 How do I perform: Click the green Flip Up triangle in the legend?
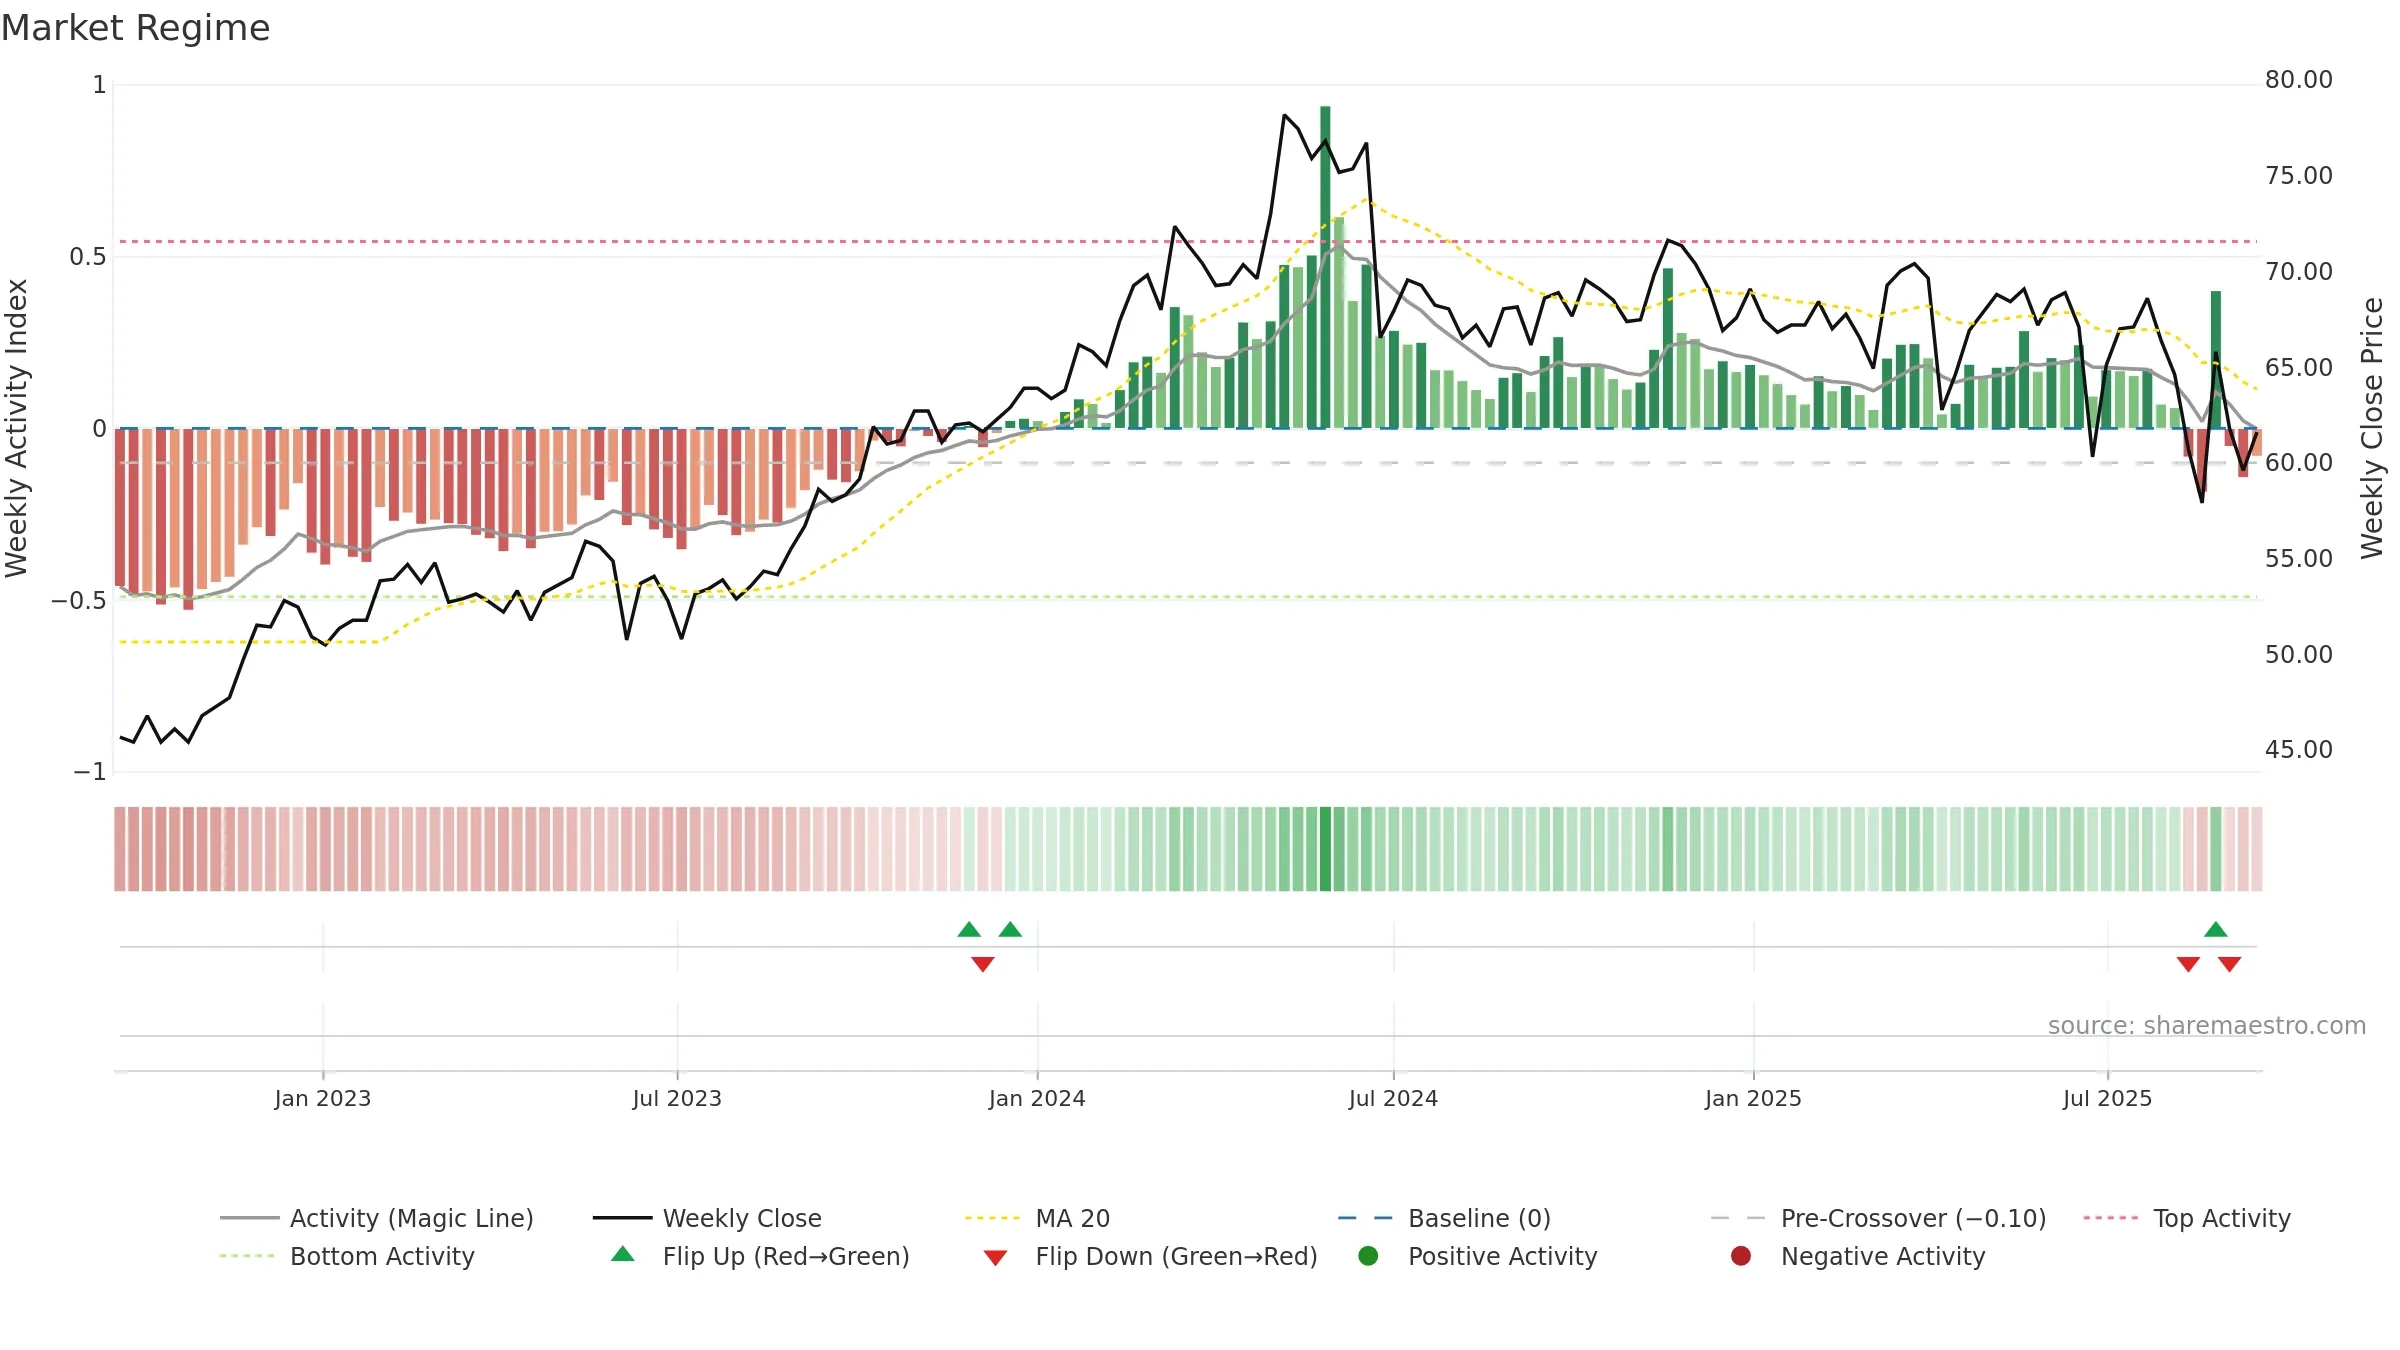click(623, 1254)
